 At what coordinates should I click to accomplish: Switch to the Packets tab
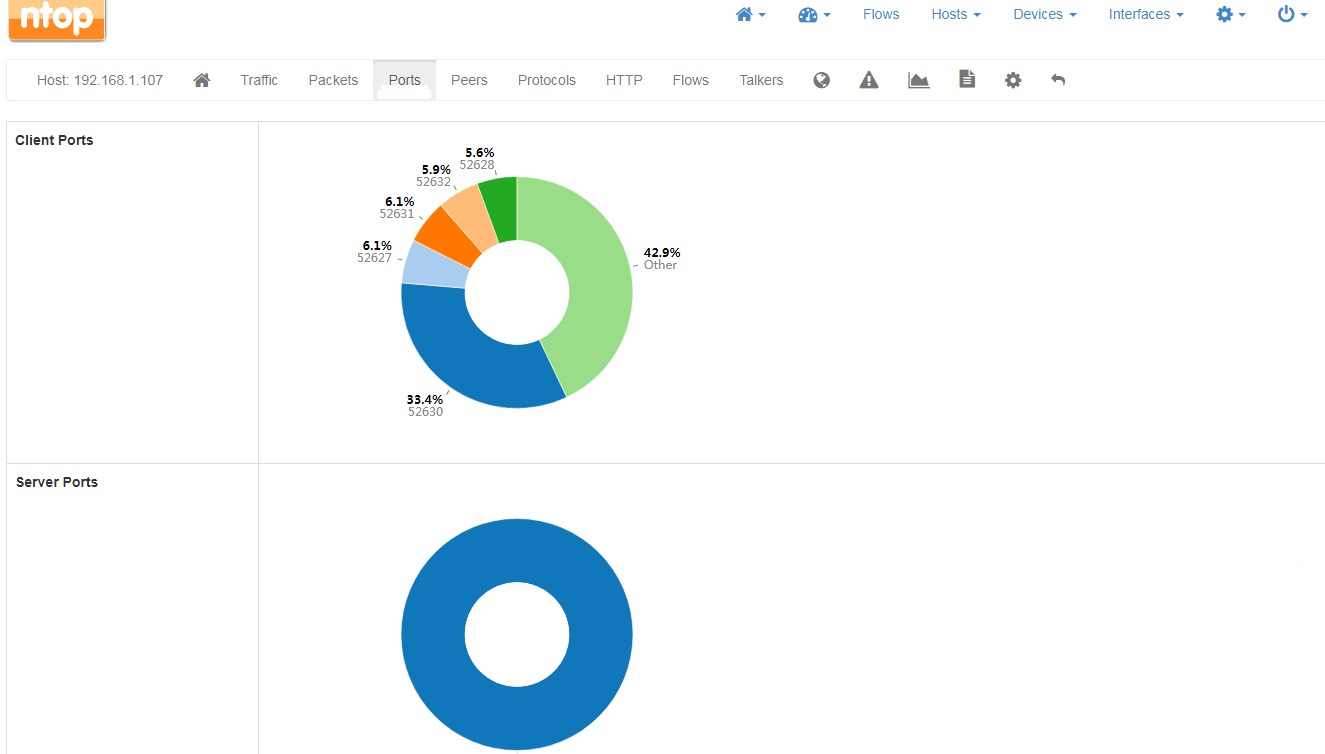pyautogui.click(x=333, y=80)
